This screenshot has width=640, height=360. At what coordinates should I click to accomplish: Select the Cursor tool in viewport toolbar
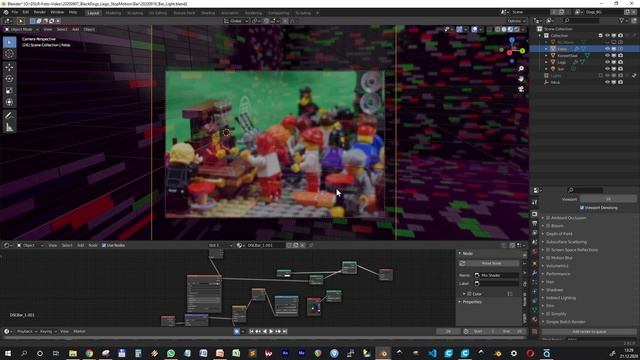(9, 54)
